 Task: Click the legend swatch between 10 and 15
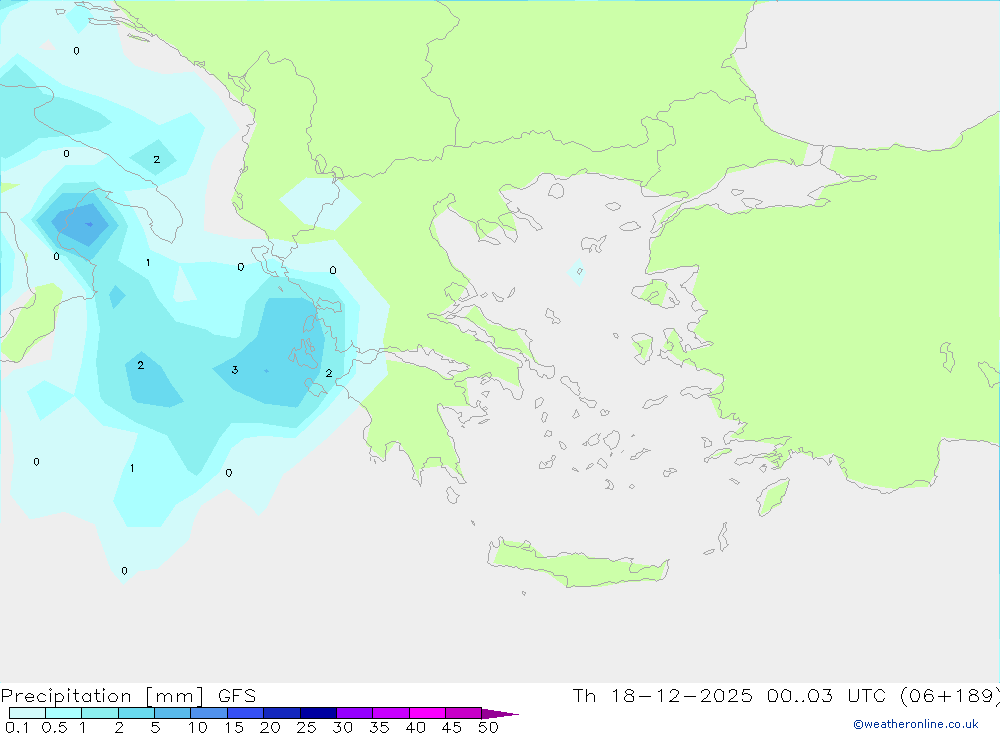[x=209, y=713]
